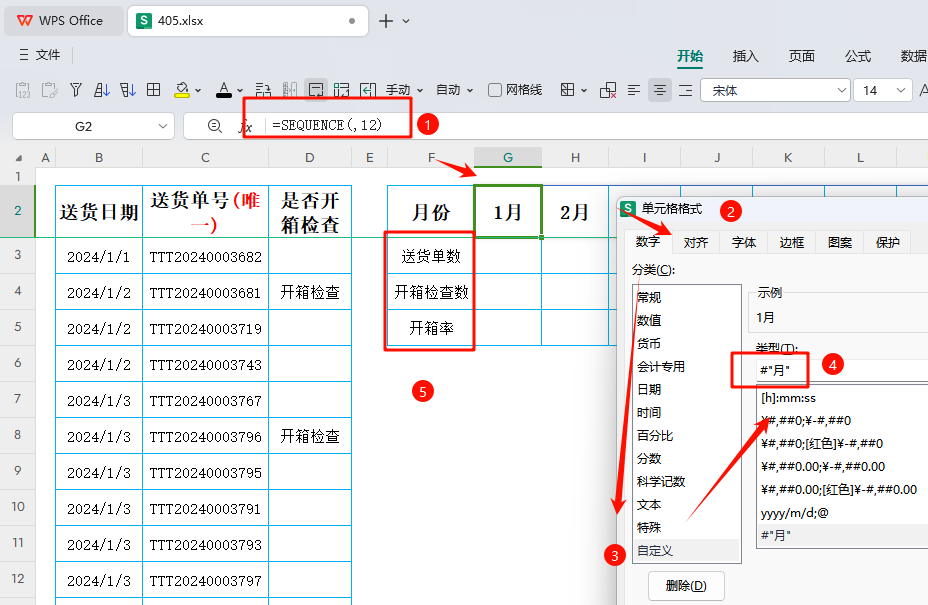Select 自定义 in category list
928x605 pixels.
click(x=687, y=551)
